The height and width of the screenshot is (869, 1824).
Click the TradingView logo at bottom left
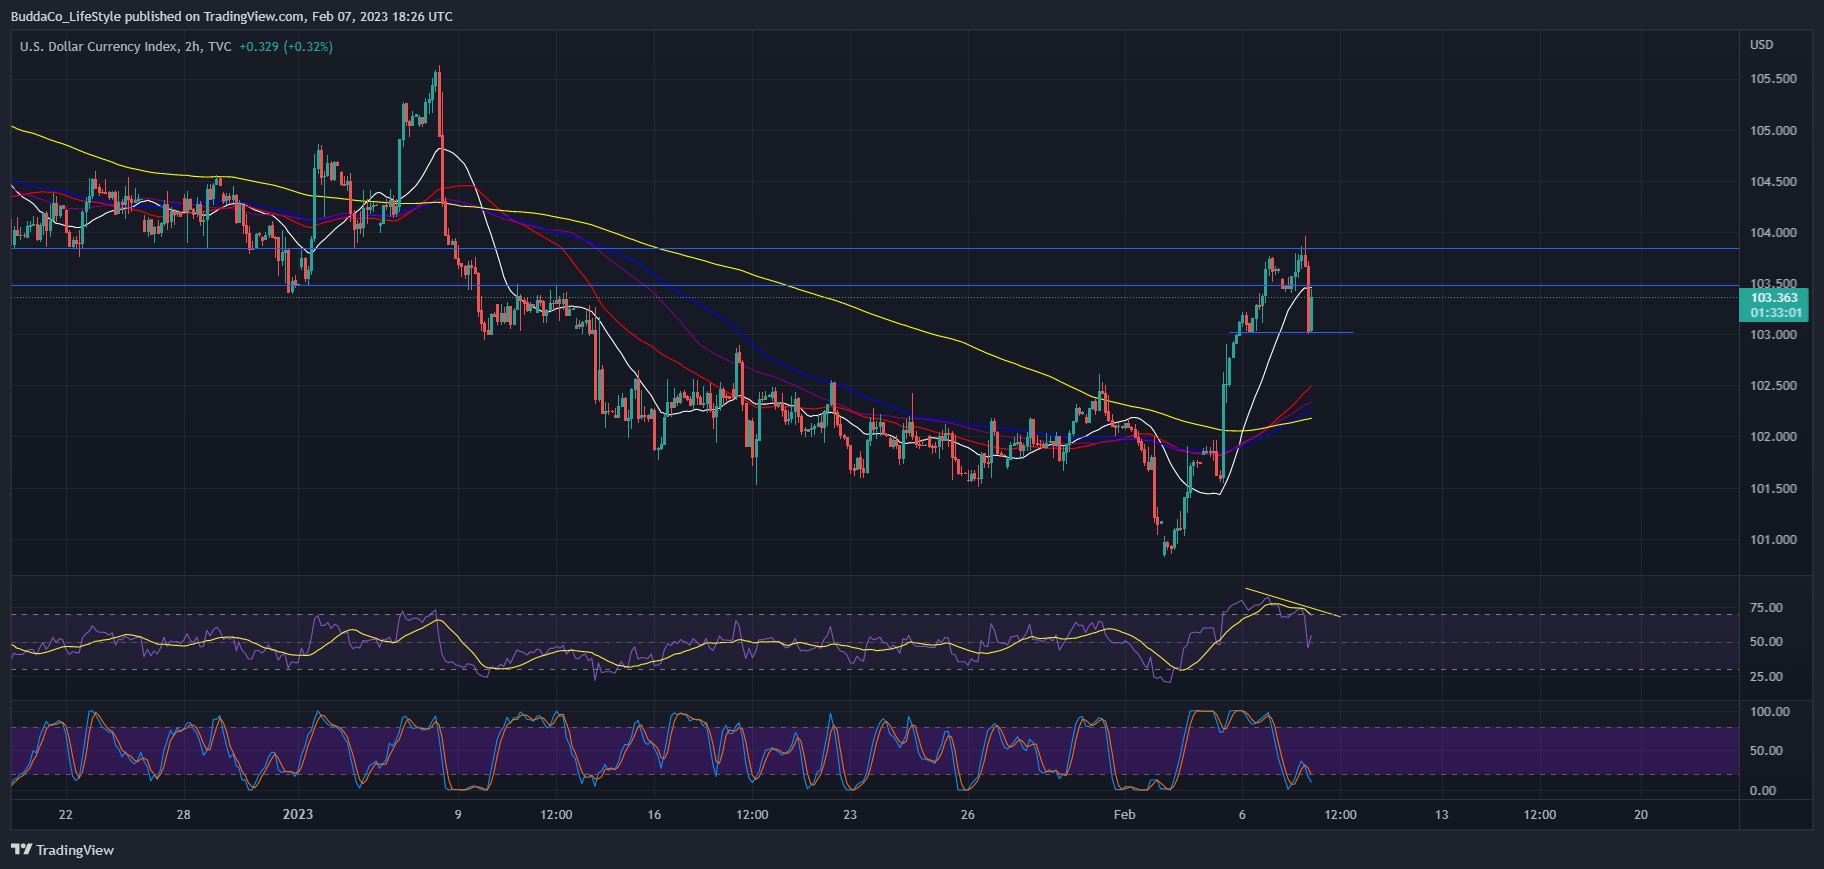tap(63, 850)
